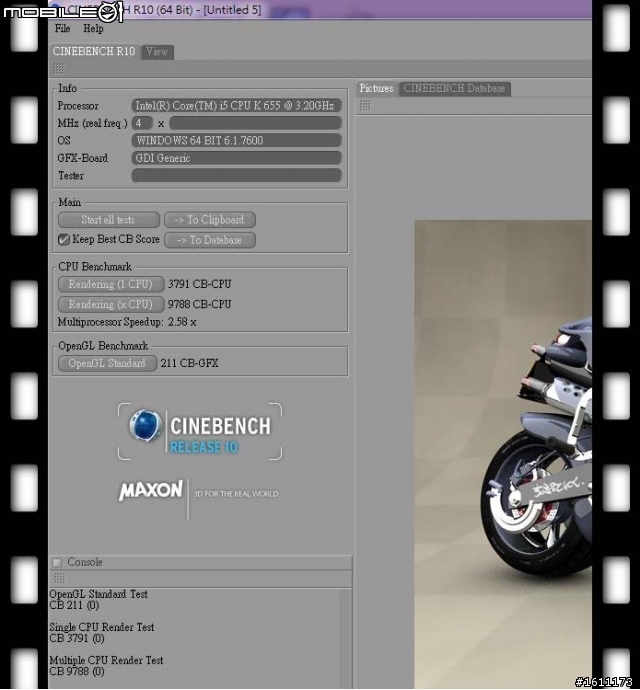Image resolution: width=640 pixels, height=690 pixels.
Task: Click the GFX-Board field showing GDI Generic
Action: [x=236, y=158]
